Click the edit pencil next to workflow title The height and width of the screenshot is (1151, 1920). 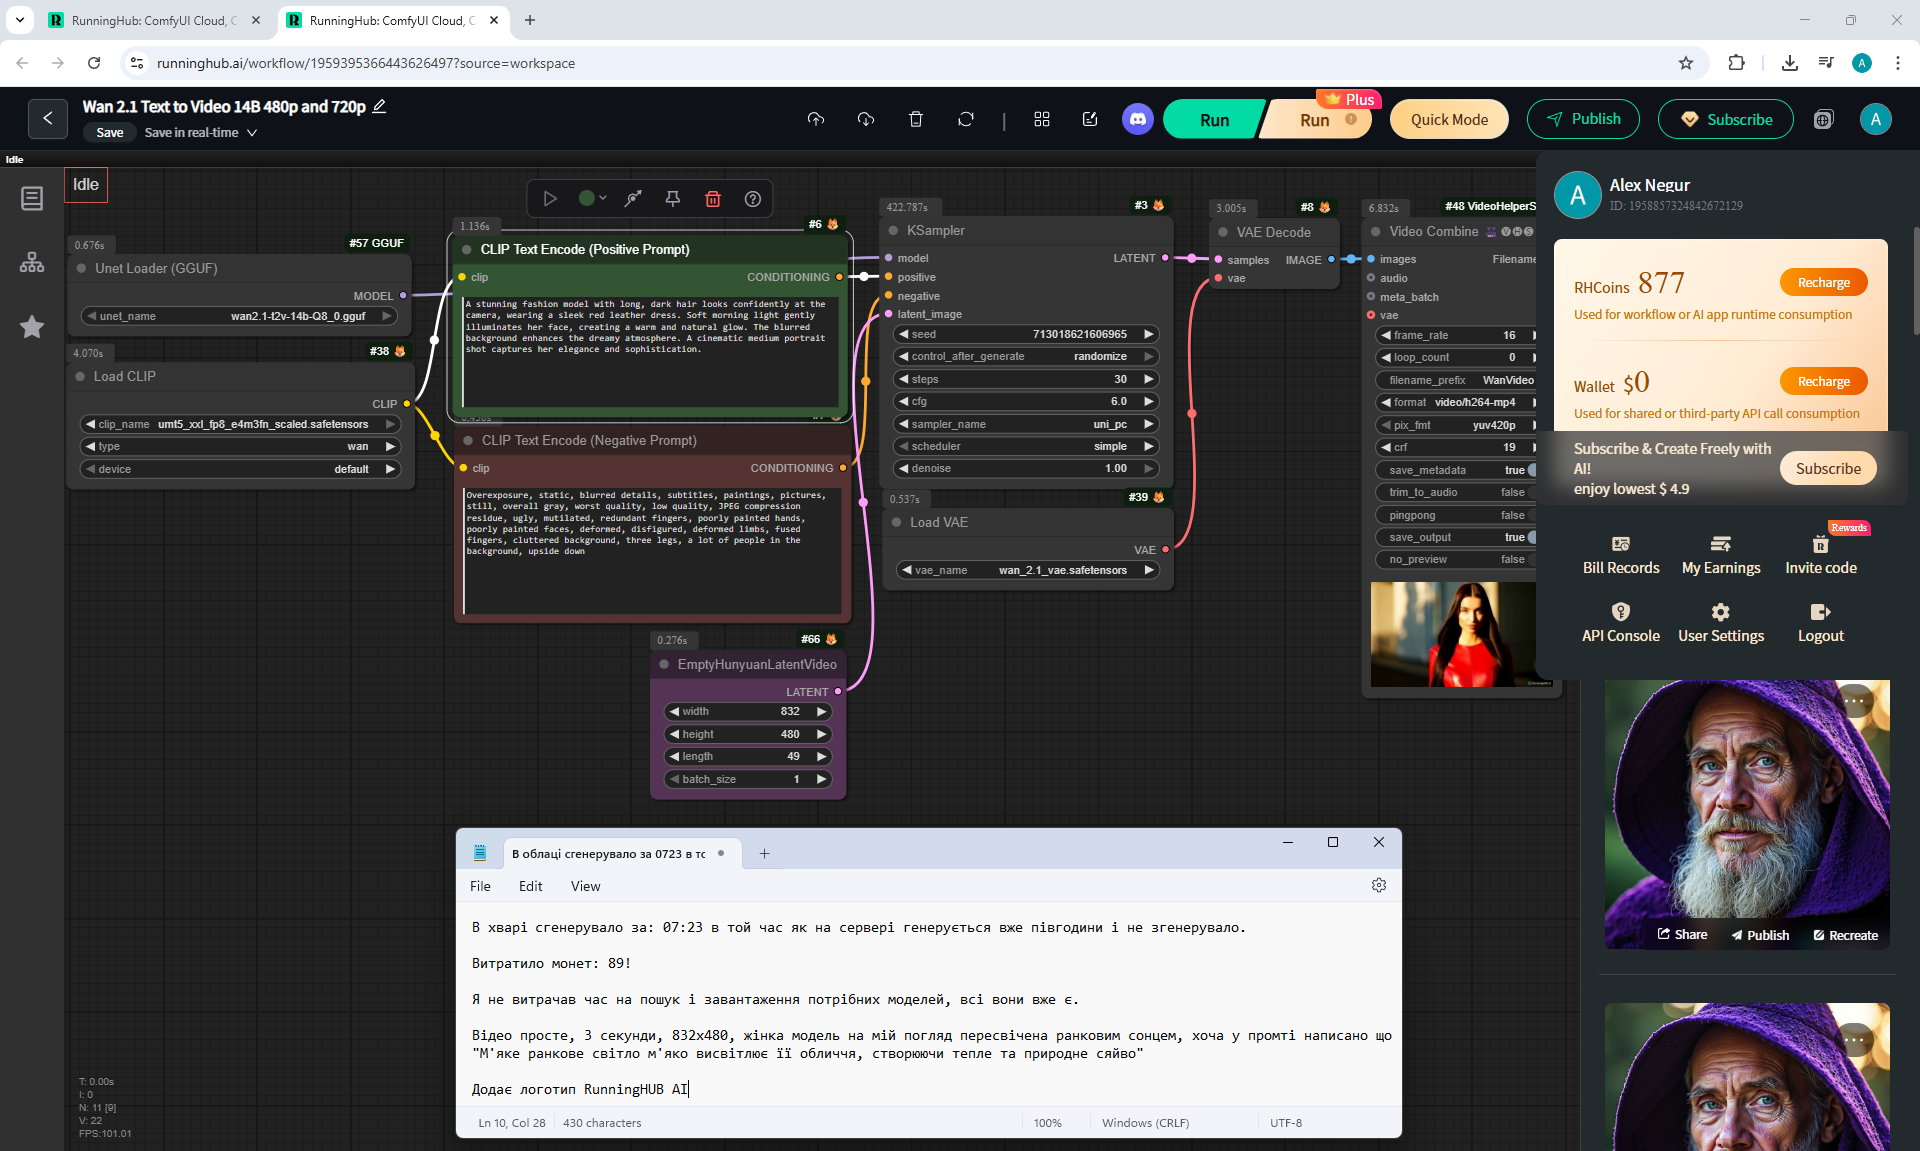pyautogui.click(x=380, y=106)
